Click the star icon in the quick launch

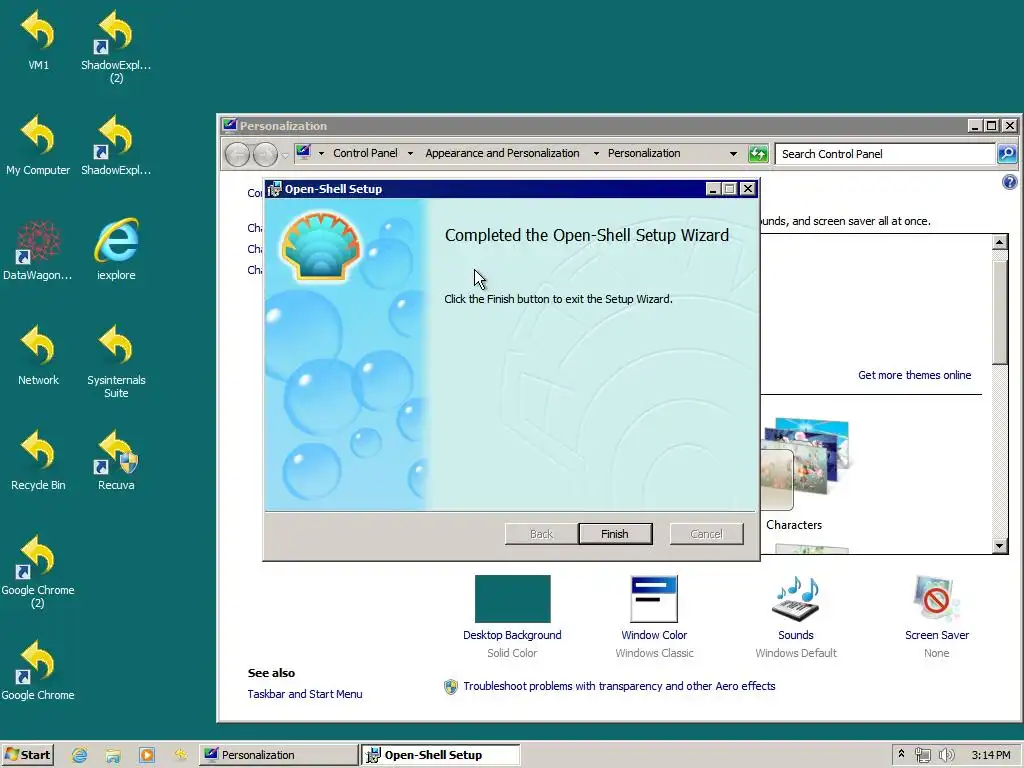pyautogui.click(x=180, y=755)
